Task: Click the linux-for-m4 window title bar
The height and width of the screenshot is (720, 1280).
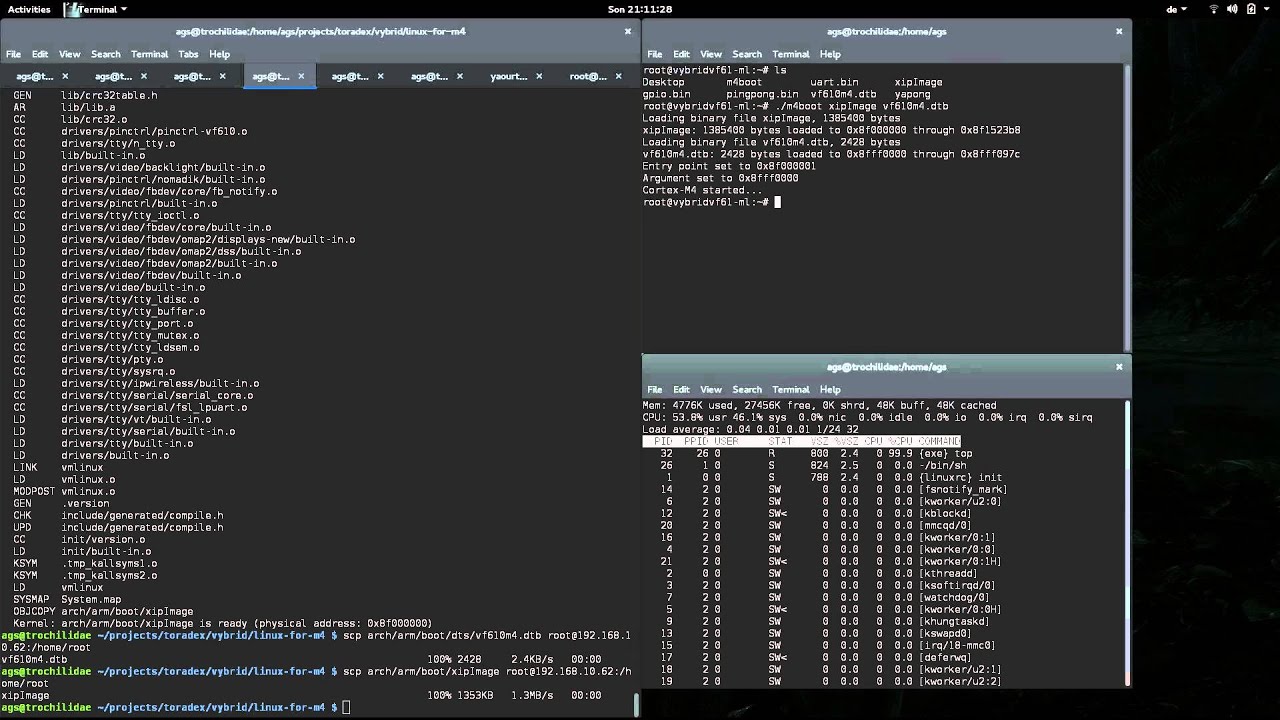Action: [320, 31]
